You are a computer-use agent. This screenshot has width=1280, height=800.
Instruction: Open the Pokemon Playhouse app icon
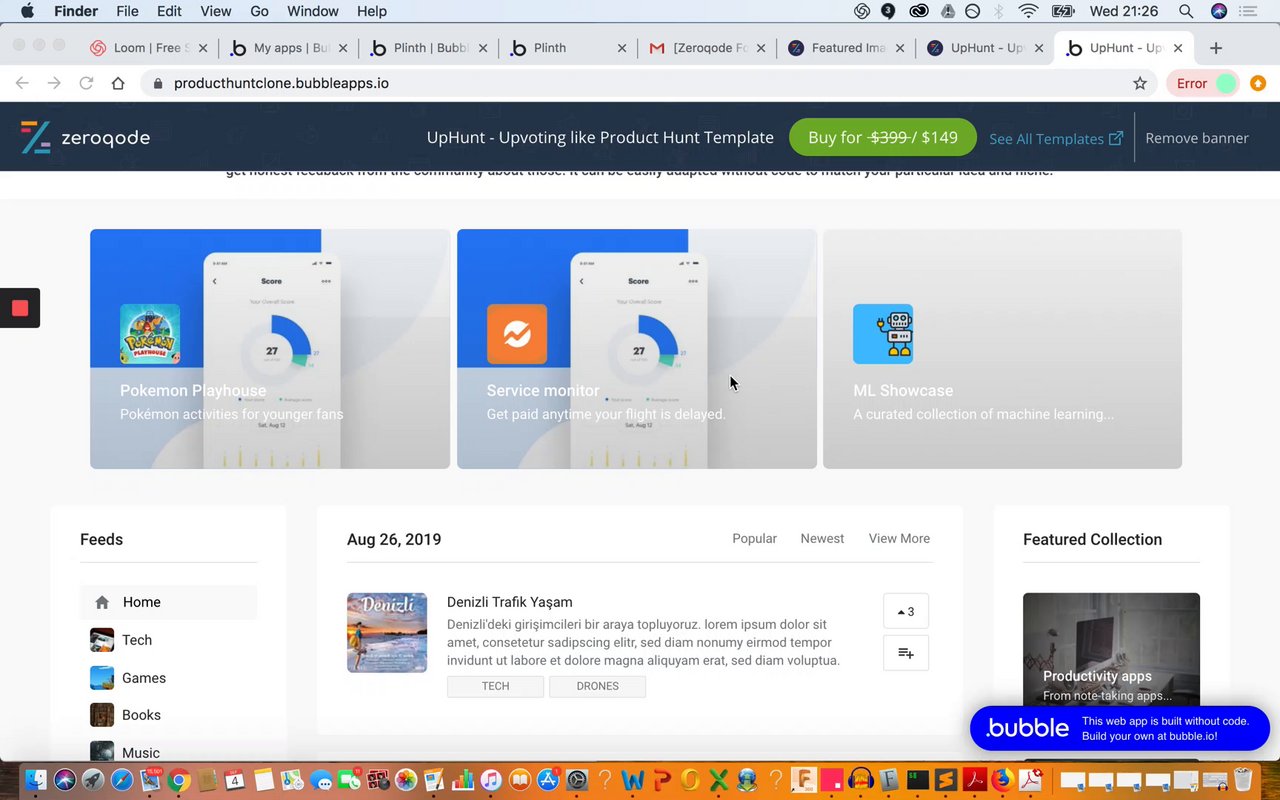[150, 334]
